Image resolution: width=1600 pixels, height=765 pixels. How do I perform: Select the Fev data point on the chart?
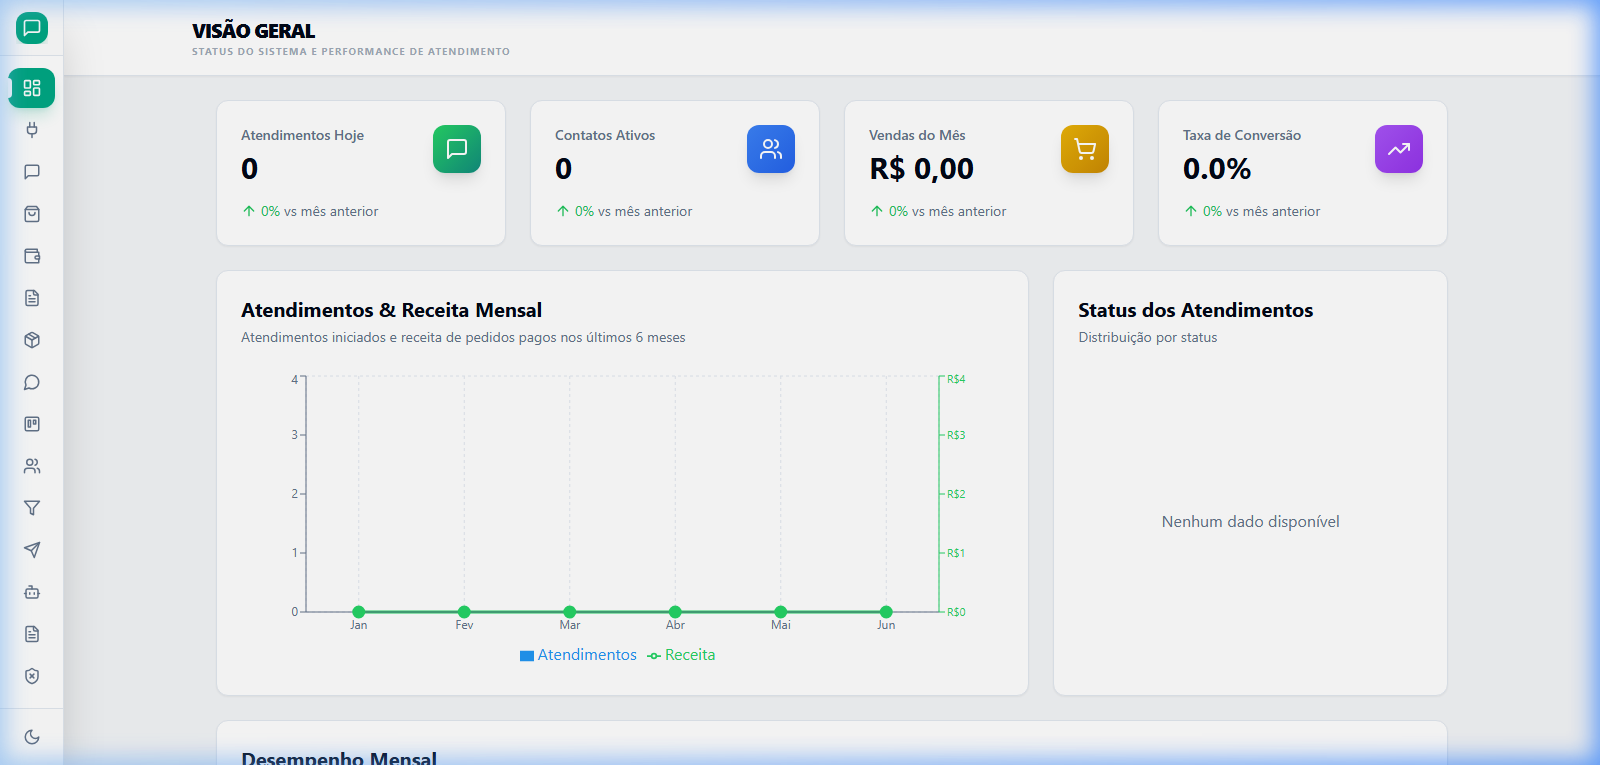pos(464,612)
